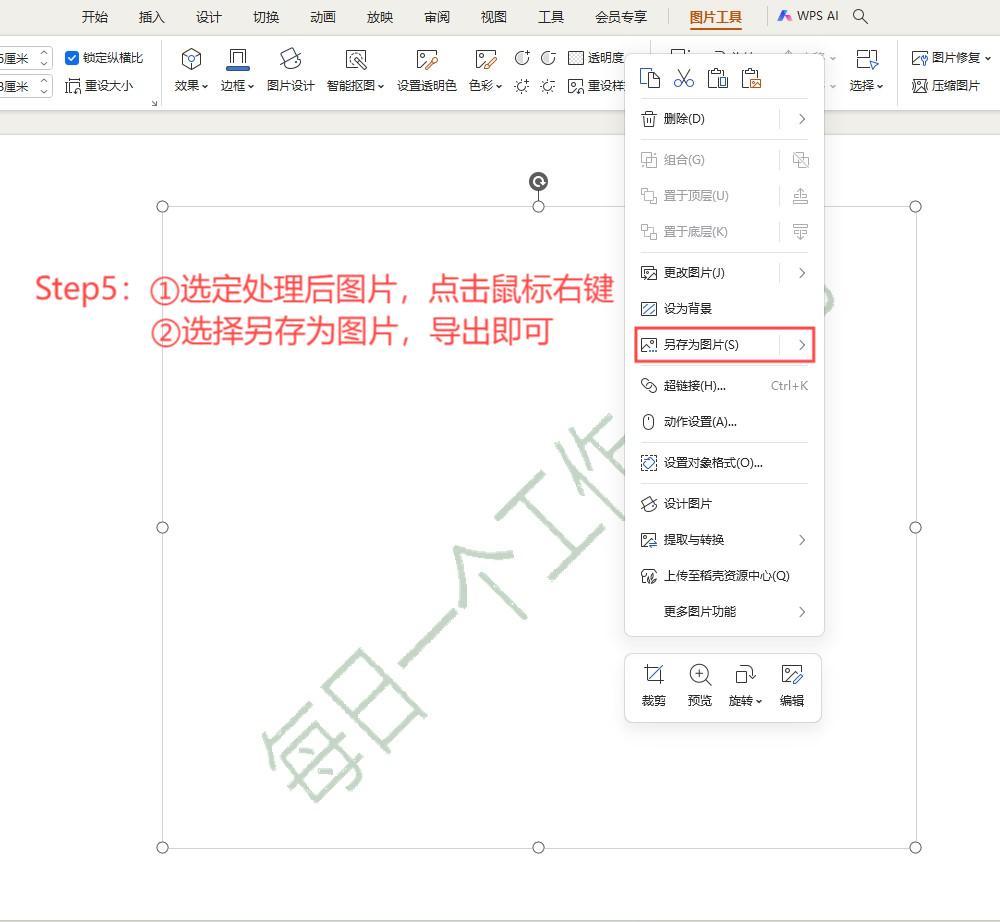Select the 智能抠图 smart cutout tool
The height and width of the screenshot is (922, 1000).
click(x=355, y=71)
